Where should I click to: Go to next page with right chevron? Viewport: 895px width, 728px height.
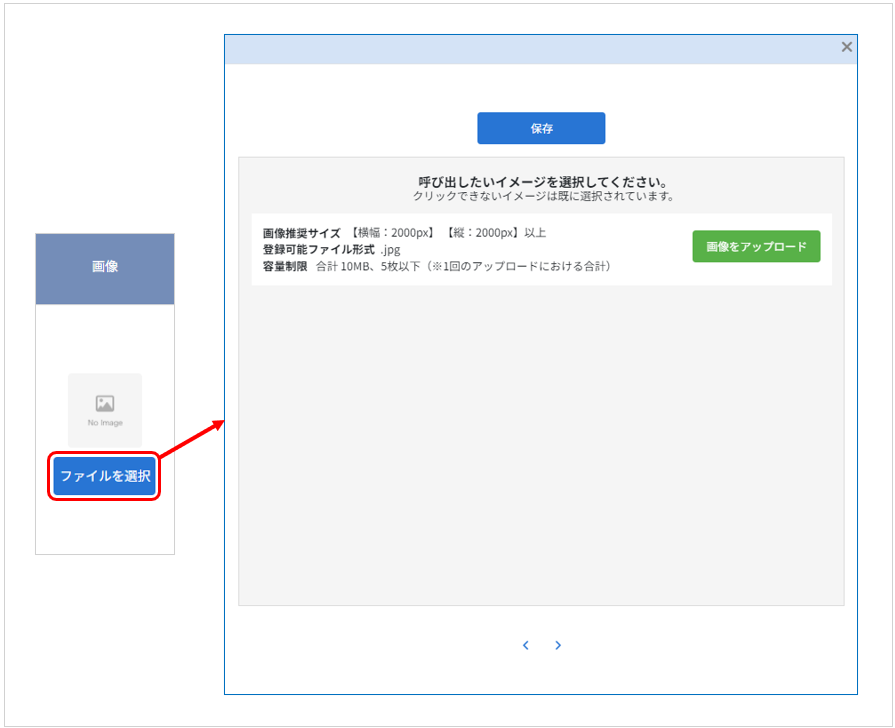(558, 645)
